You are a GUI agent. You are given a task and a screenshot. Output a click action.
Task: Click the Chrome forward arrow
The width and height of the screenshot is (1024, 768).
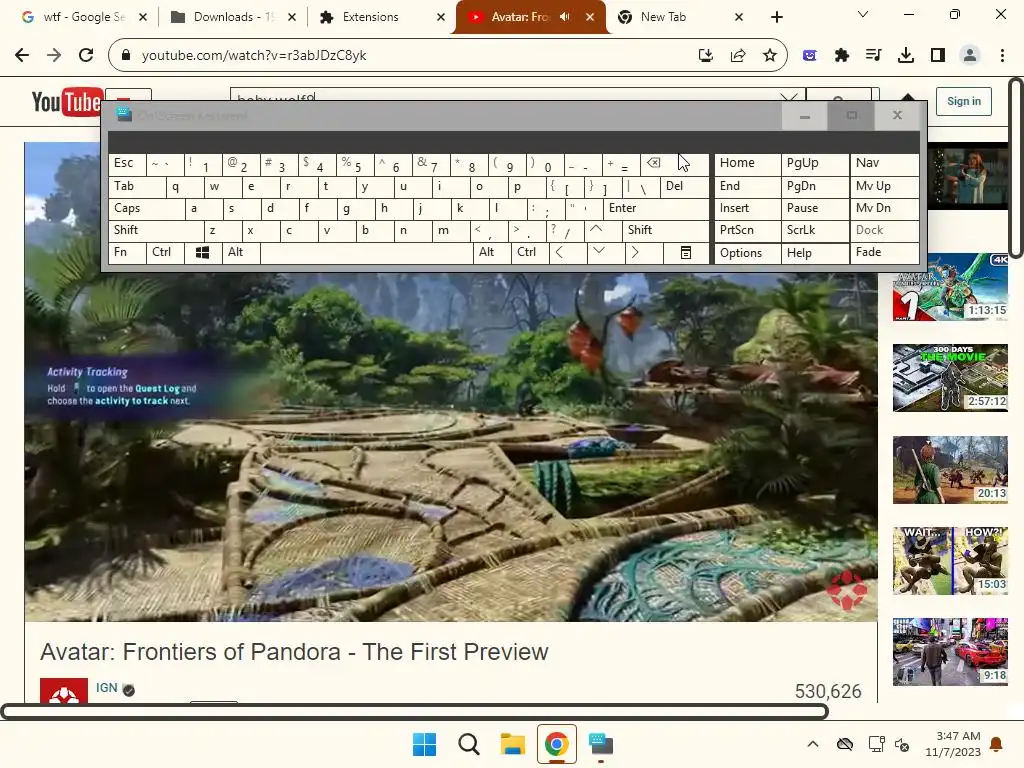[x=54, y=56]
